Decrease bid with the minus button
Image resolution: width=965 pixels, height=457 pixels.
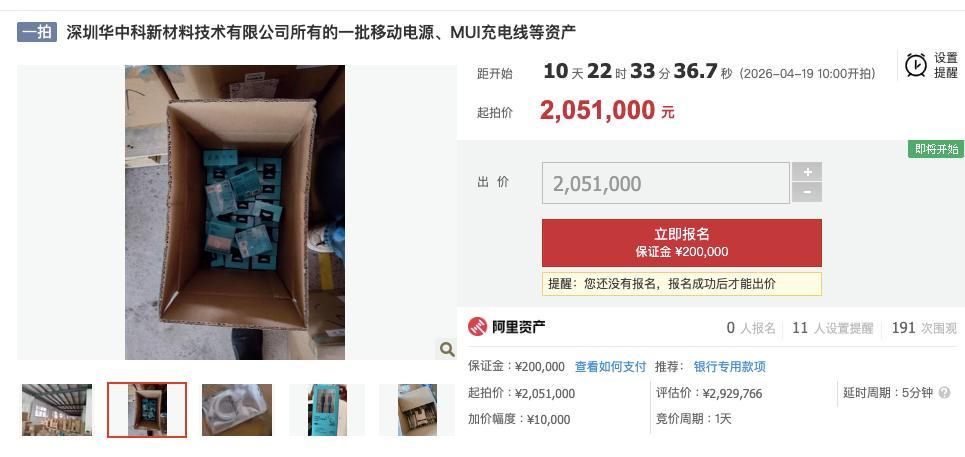[807, 193]
